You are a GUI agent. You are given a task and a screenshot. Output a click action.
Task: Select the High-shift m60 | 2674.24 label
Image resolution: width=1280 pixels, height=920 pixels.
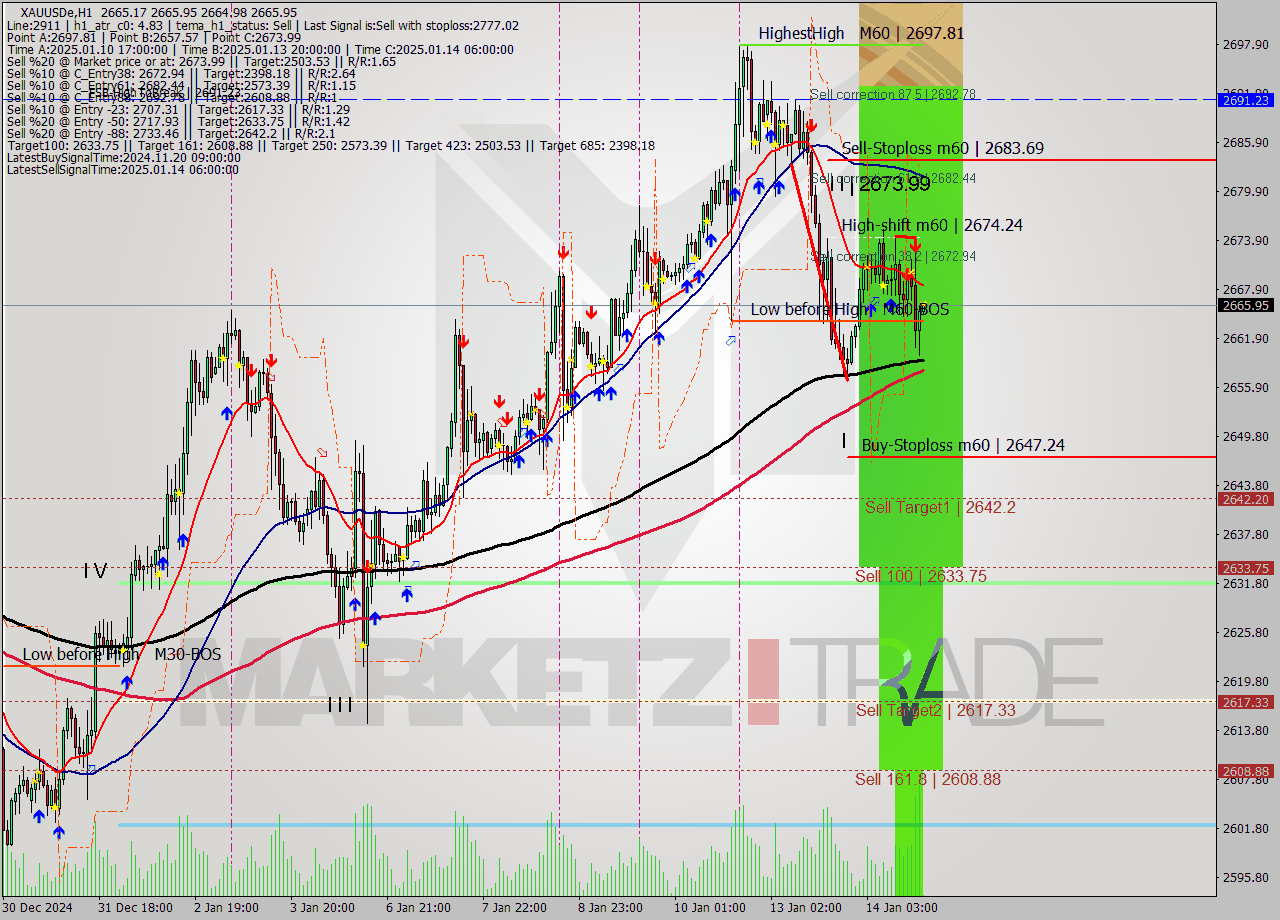pyautogui.click(x=932, y=225)
